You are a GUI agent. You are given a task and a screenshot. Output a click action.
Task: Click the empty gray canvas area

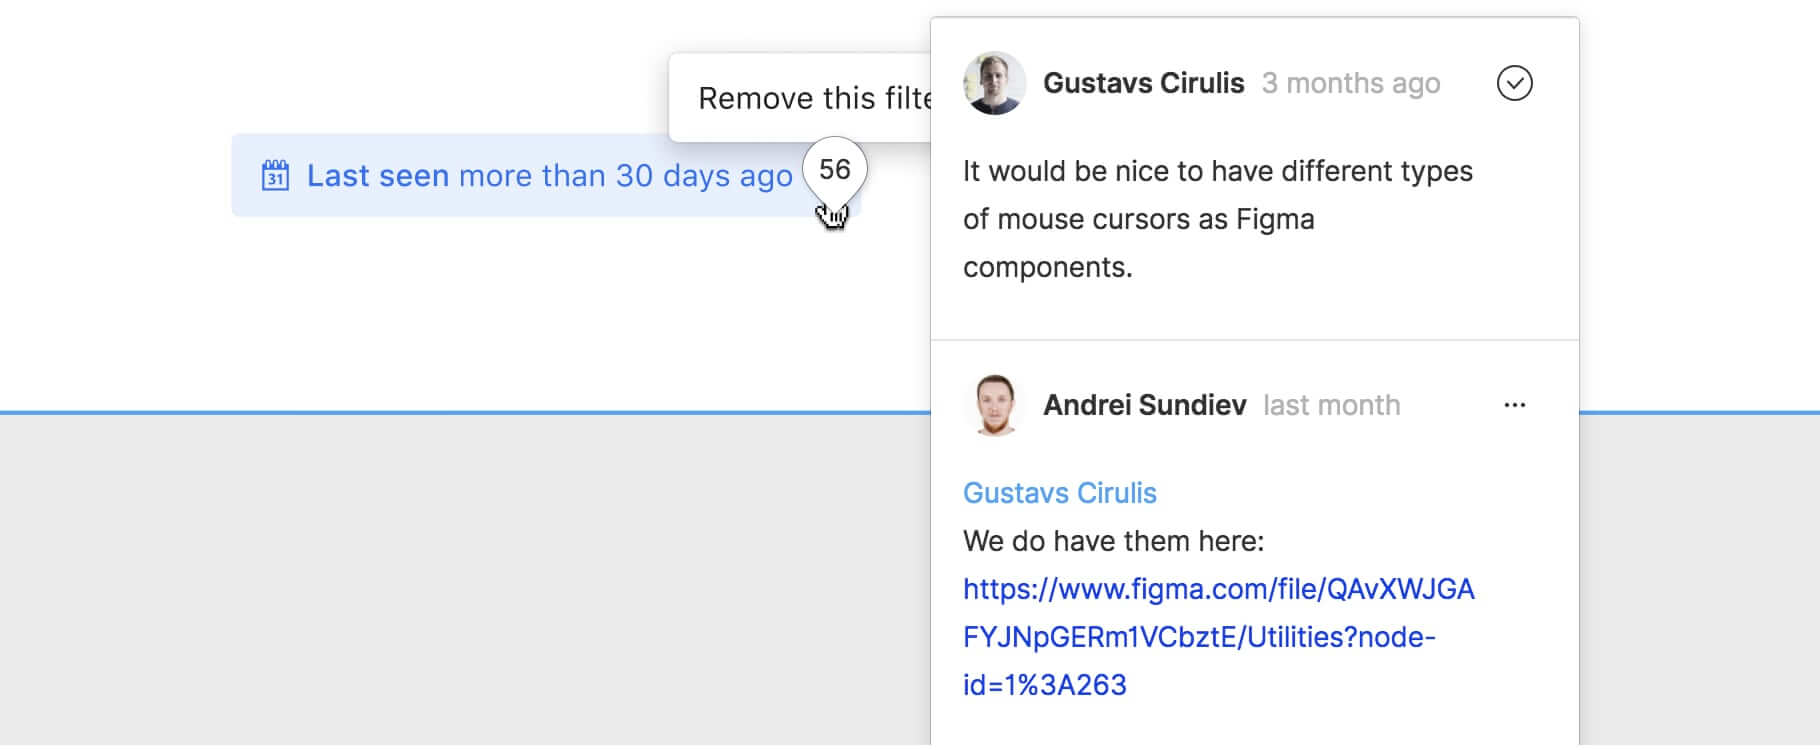pos(450,580)
